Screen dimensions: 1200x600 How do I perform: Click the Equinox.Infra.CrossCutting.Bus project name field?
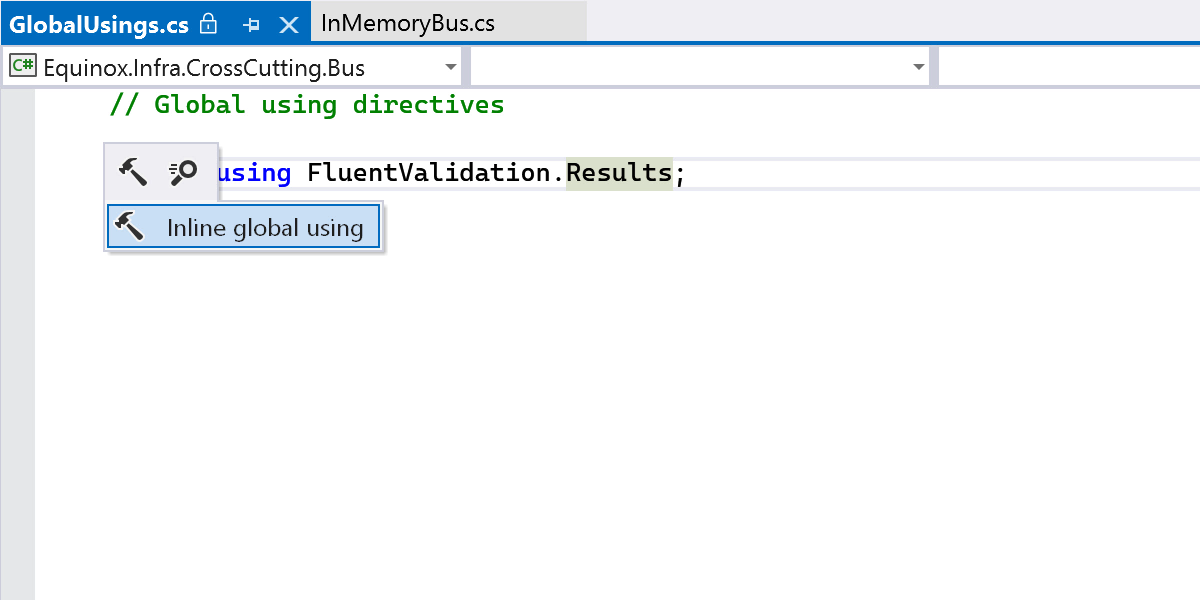coord(205,68)
